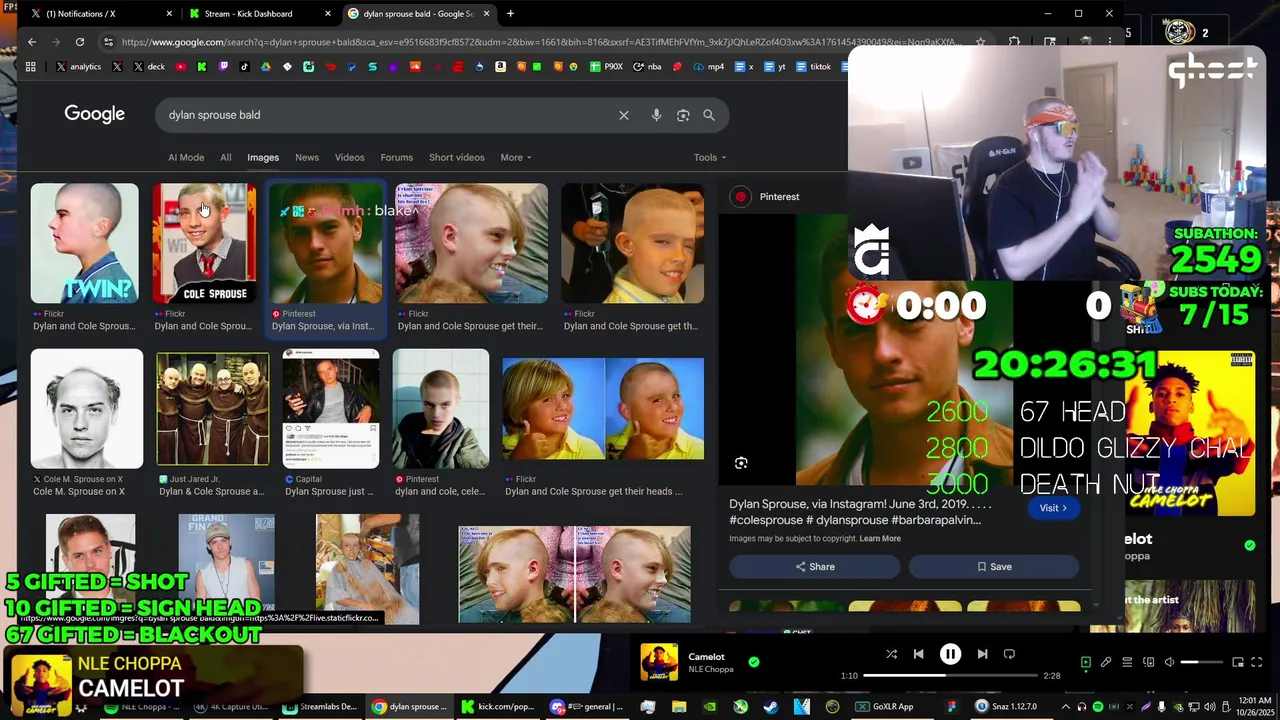Open the Discord general taskbar item
This screenshot has width=1280, height=720.
click(588, 707)
